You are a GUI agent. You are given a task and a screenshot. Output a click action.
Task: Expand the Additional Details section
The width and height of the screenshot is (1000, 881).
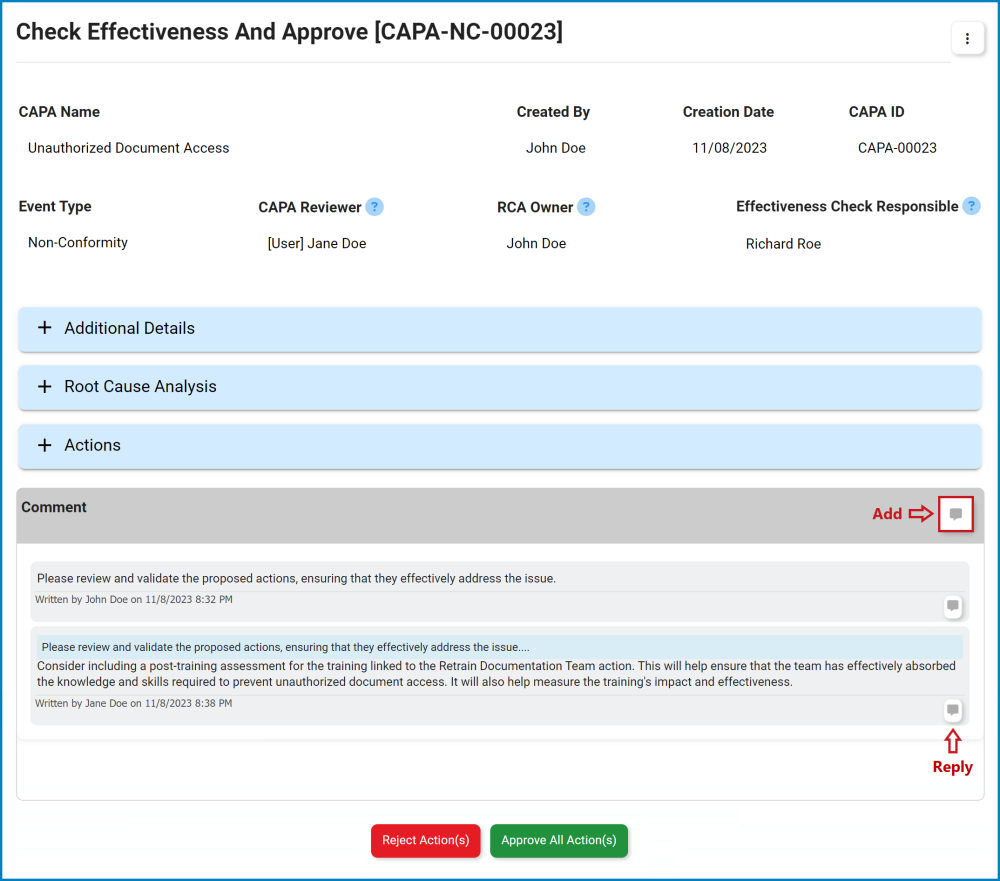(129, 328)
